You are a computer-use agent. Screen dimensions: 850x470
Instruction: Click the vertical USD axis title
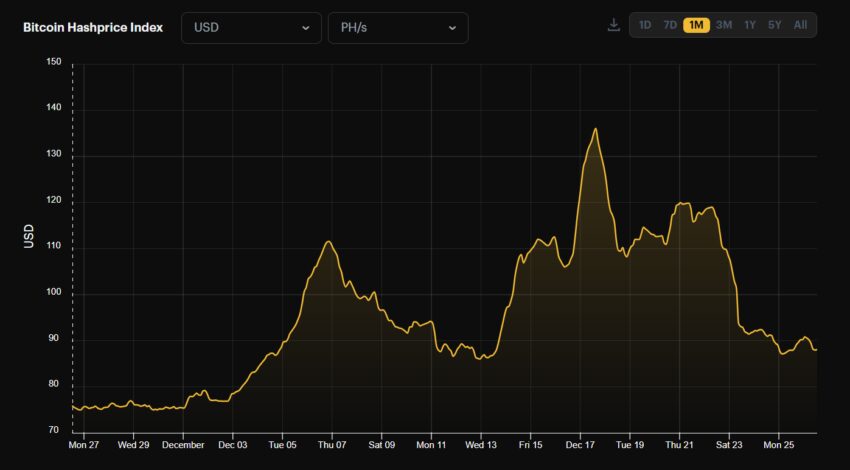[29, 236]
